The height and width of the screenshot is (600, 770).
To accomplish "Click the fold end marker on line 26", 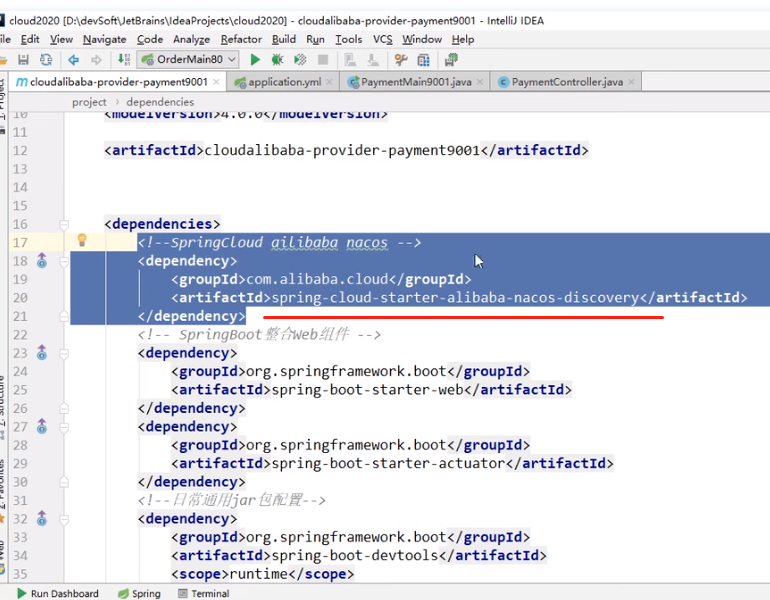I will (x=64, y=409).
